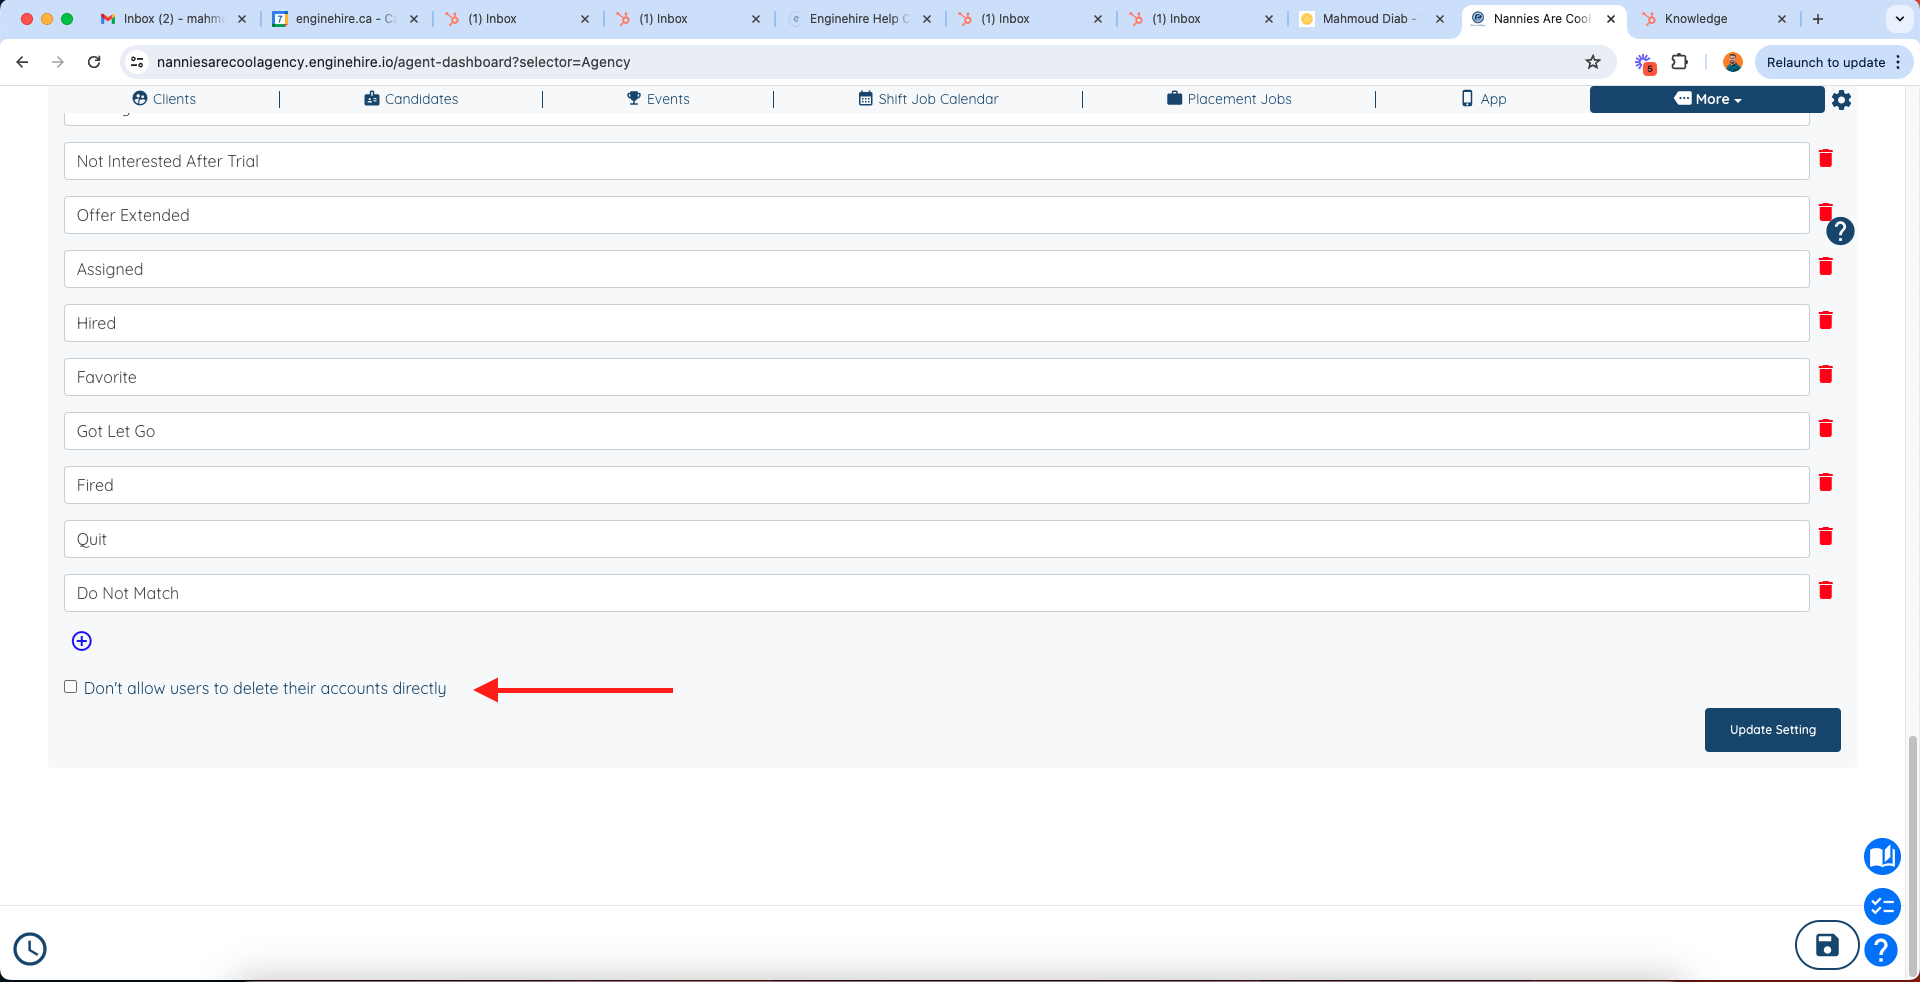Click the floppy disk save icon
Screen dimensions: 1920x982
(1827, 945)
